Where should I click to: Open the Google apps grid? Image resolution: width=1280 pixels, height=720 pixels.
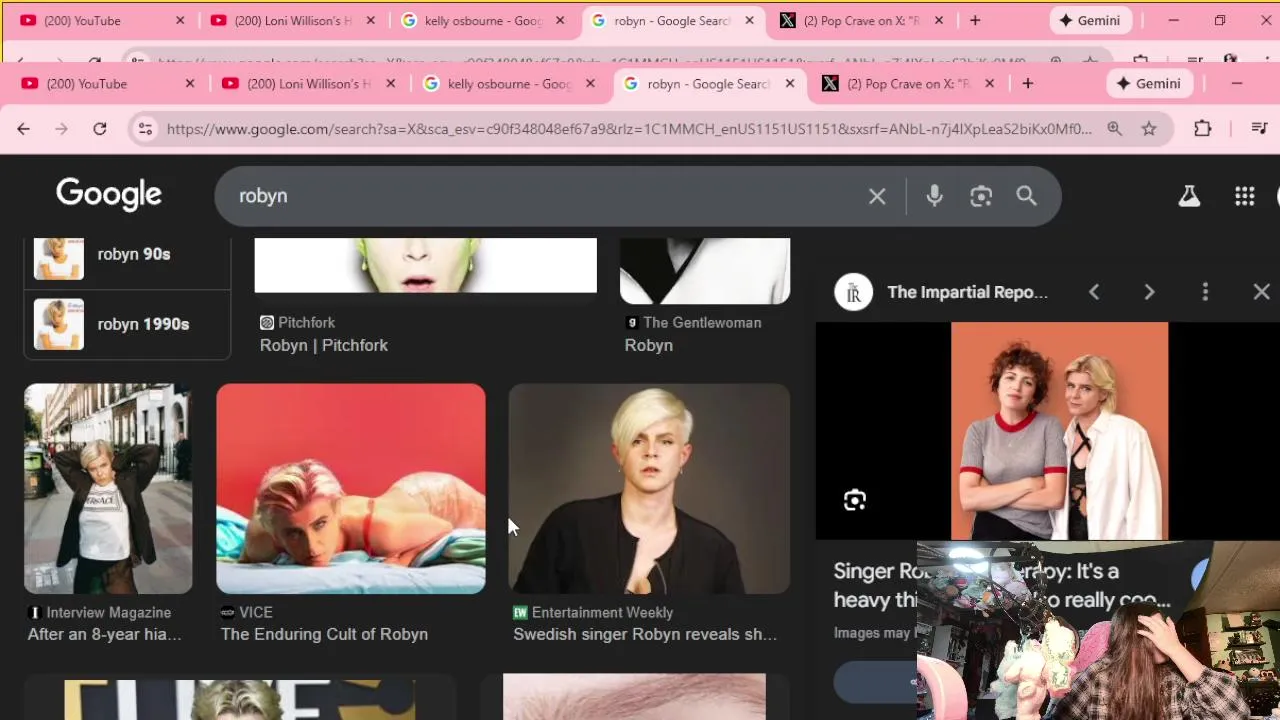pyautogui.click(x=1244, y=196)
